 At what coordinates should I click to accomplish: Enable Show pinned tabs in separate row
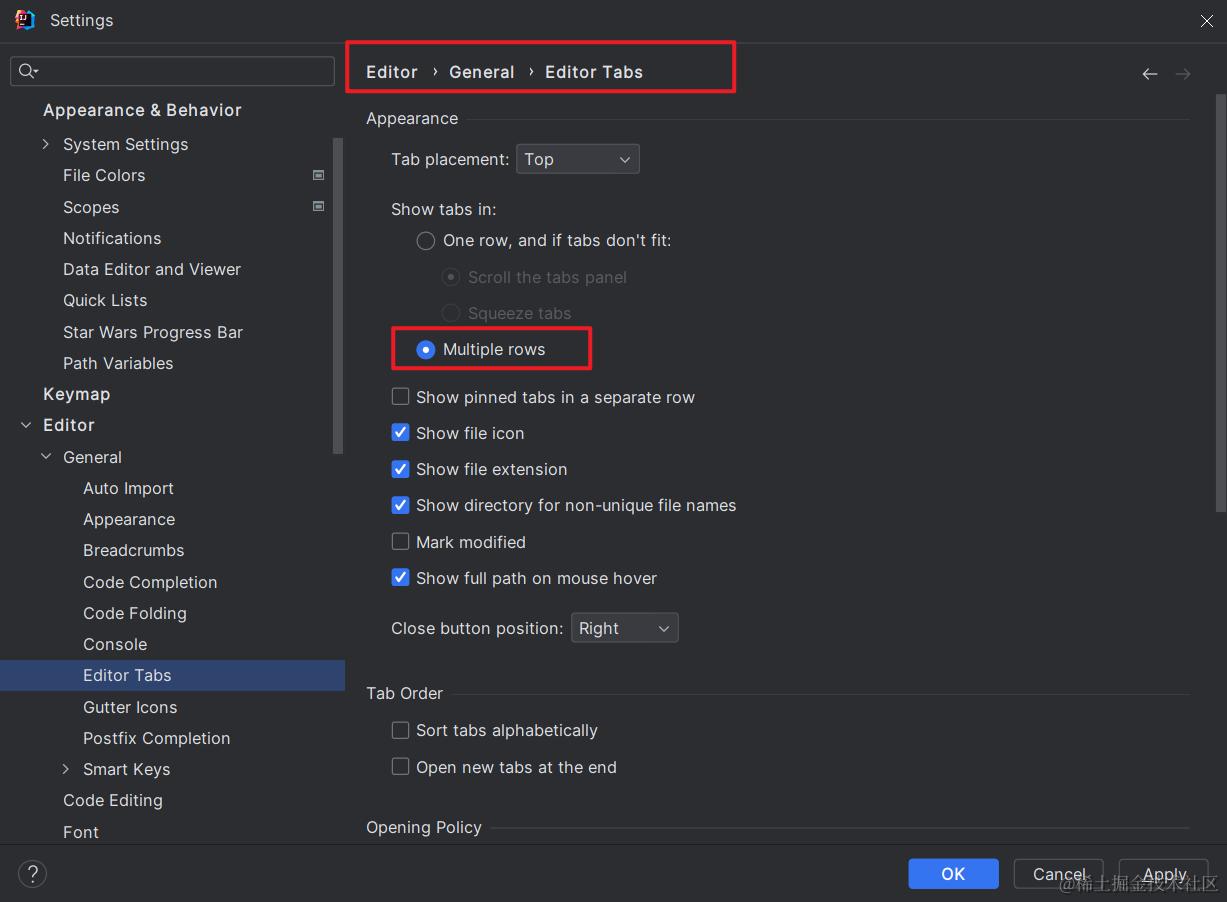point(400,397)
